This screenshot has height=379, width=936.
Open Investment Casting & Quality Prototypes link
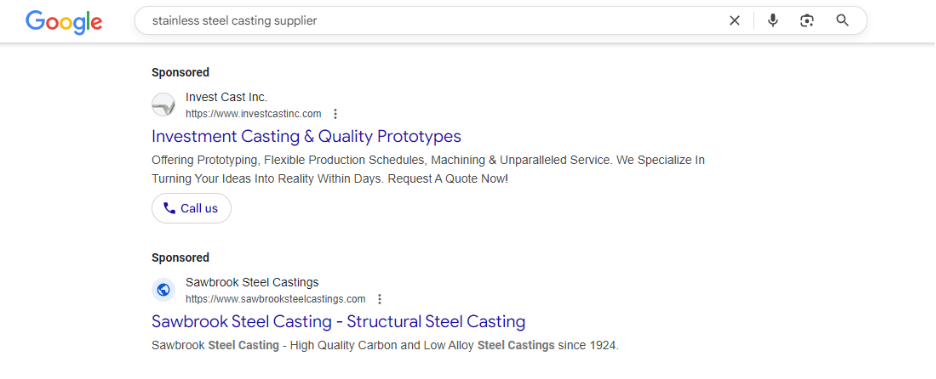[x=306, y=136]
